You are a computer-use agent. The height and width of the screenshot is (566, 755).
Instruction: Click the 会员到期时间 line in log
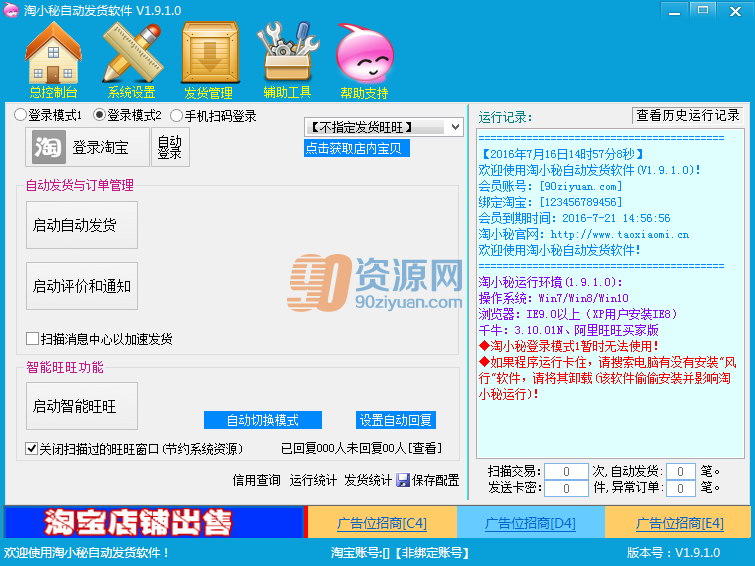point(574,218)
